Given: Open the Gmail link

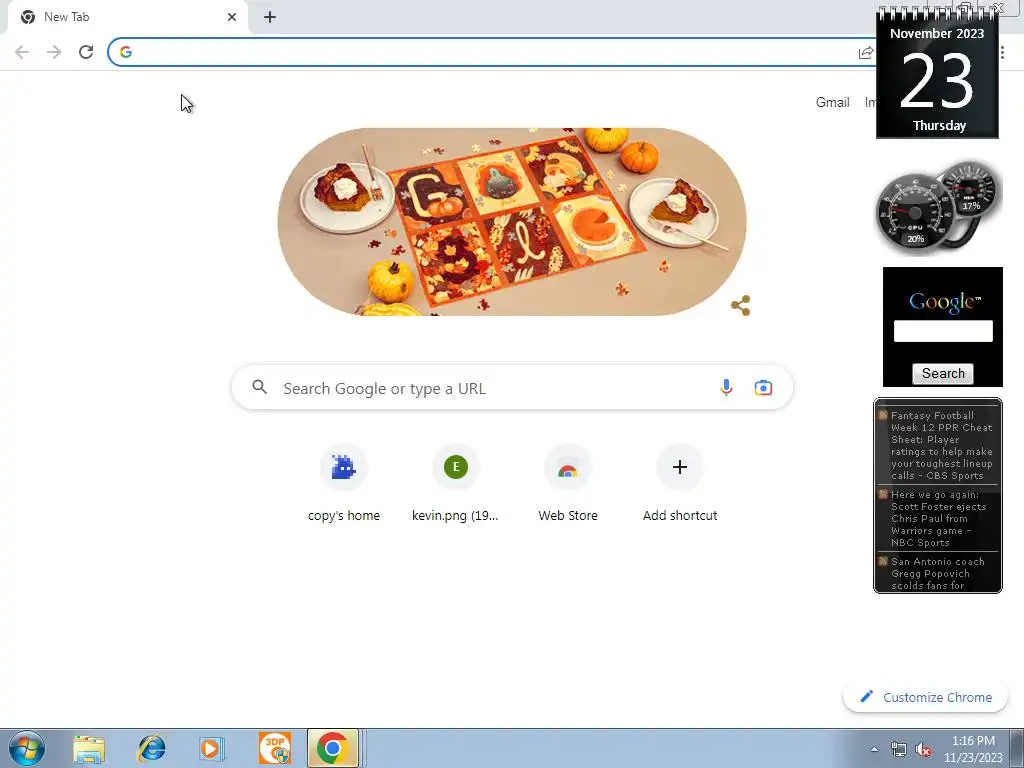Looking at the screenshot, I should [833, 103].
